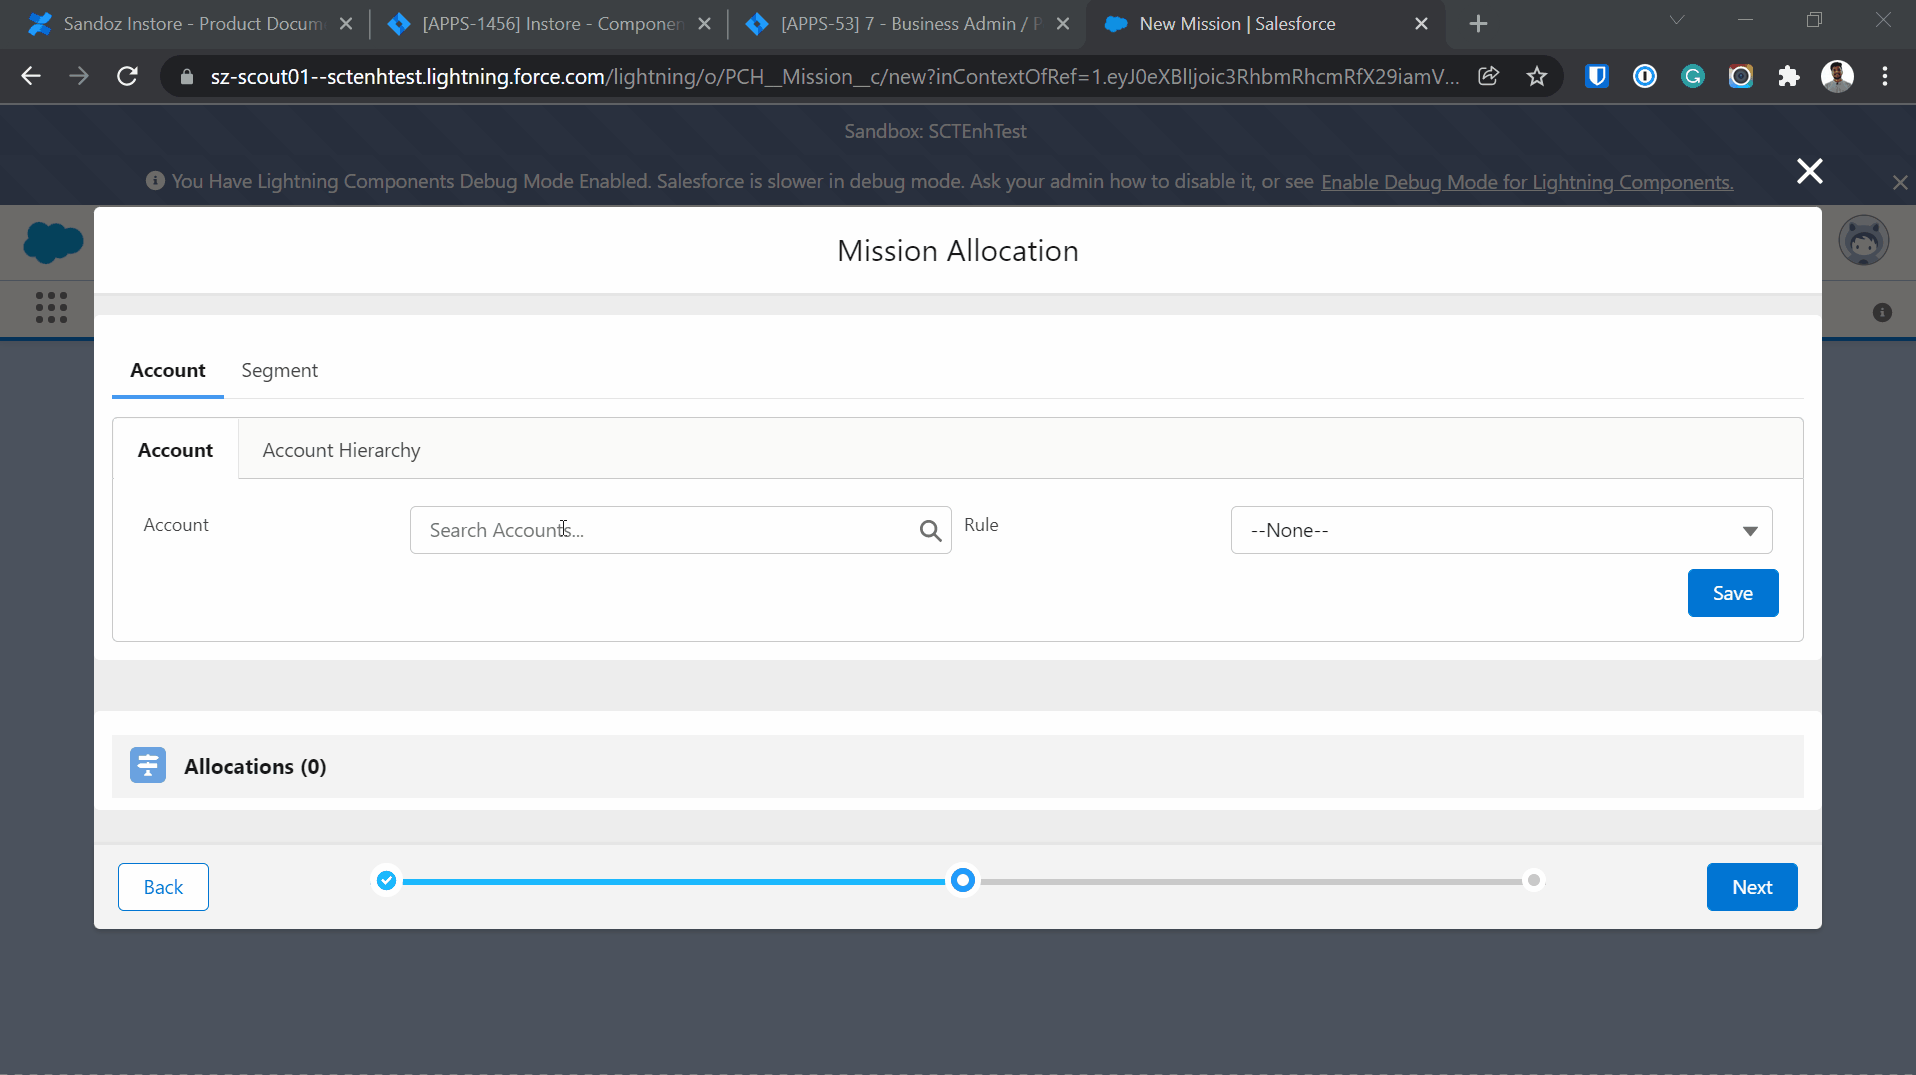Open Enable Debug Mode for Lightning Components link
1916x1075 pixels.
tap(1526, 182)
